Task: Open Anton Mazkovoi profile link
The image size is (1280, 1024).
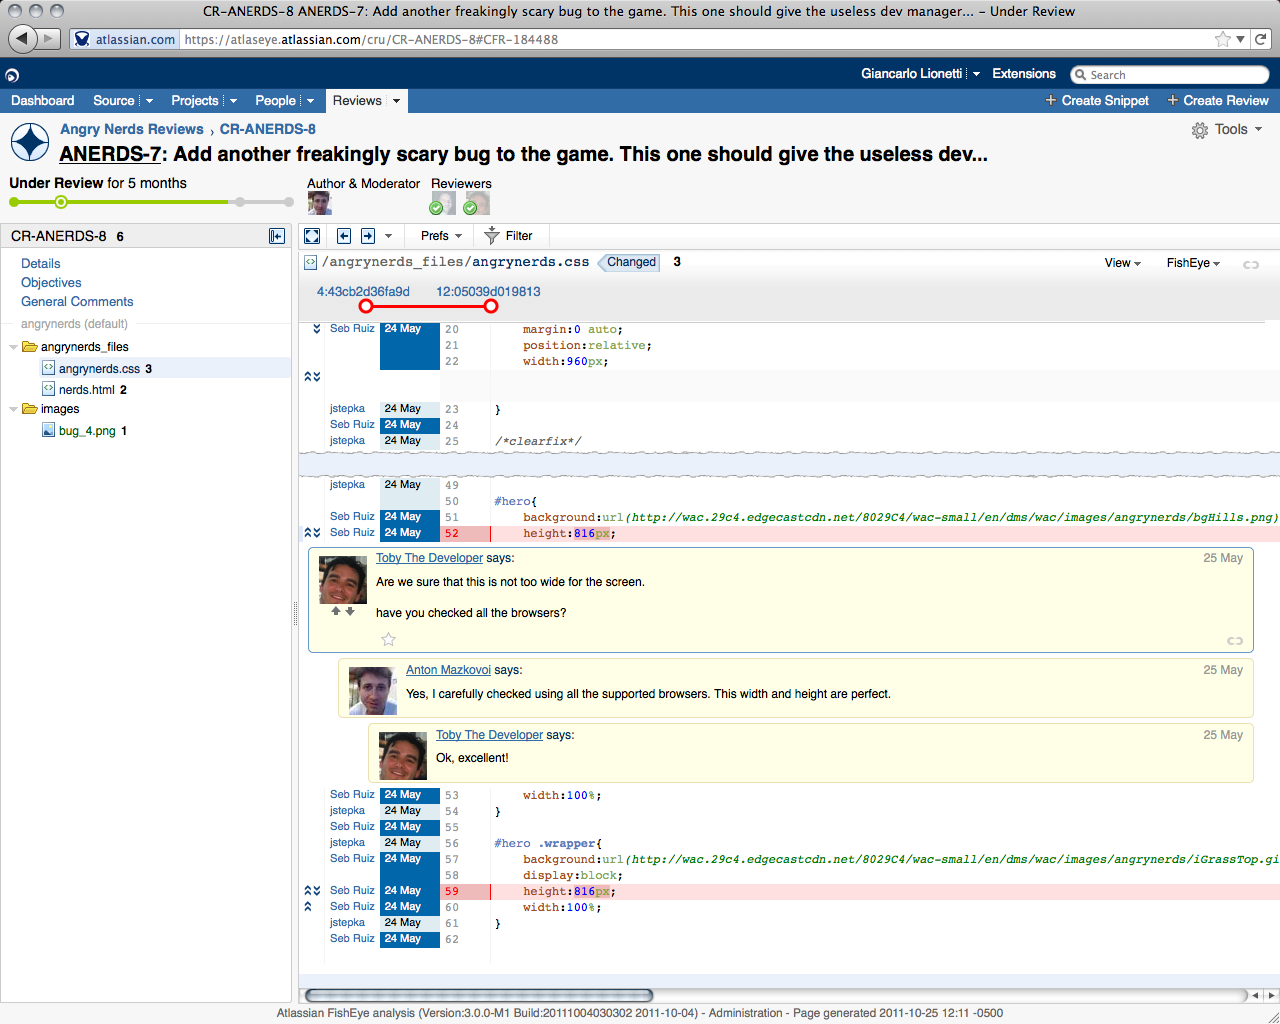Action: (448, 670)
